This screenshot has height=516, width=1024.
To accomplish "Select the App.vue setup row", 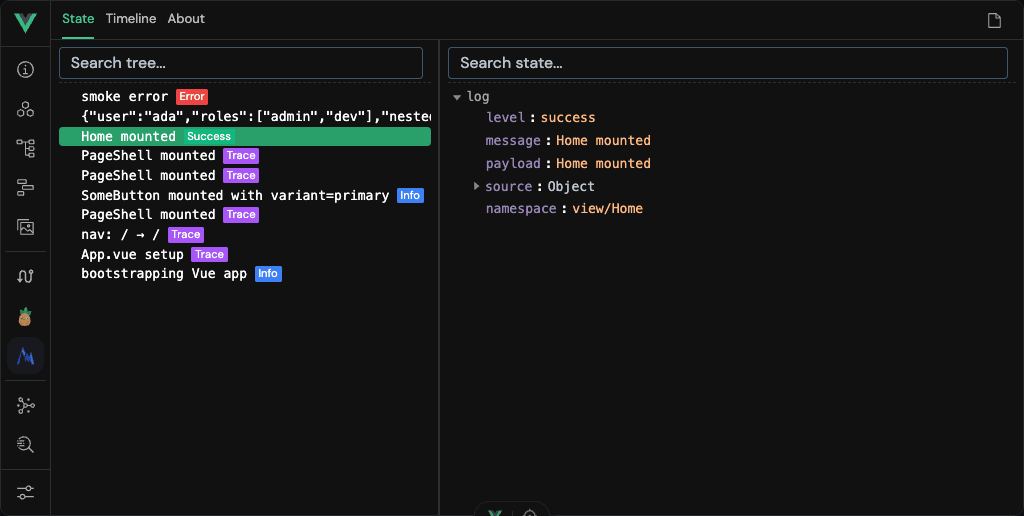I will pyautogui.click(x=245, y=254).
